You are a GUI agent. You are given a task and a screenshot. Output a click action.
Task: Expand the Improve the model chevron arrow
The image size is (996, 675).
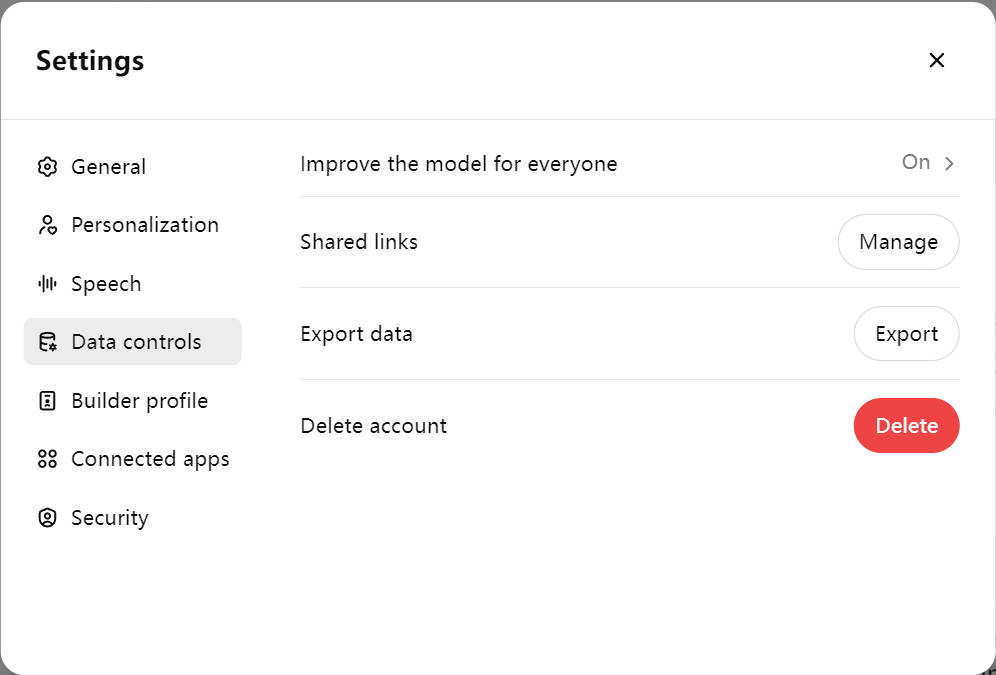point(949,164)
